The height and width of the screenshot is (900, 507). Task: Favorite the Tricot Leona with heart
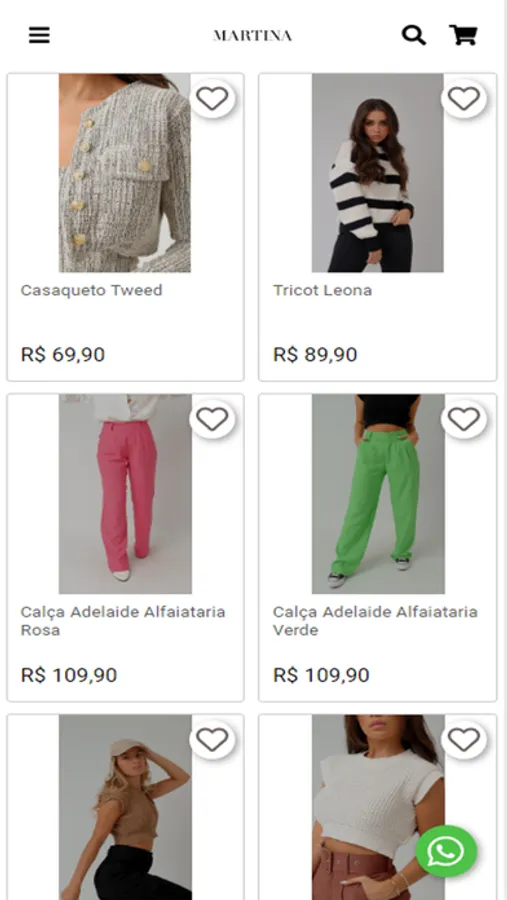tap(464, 98)
